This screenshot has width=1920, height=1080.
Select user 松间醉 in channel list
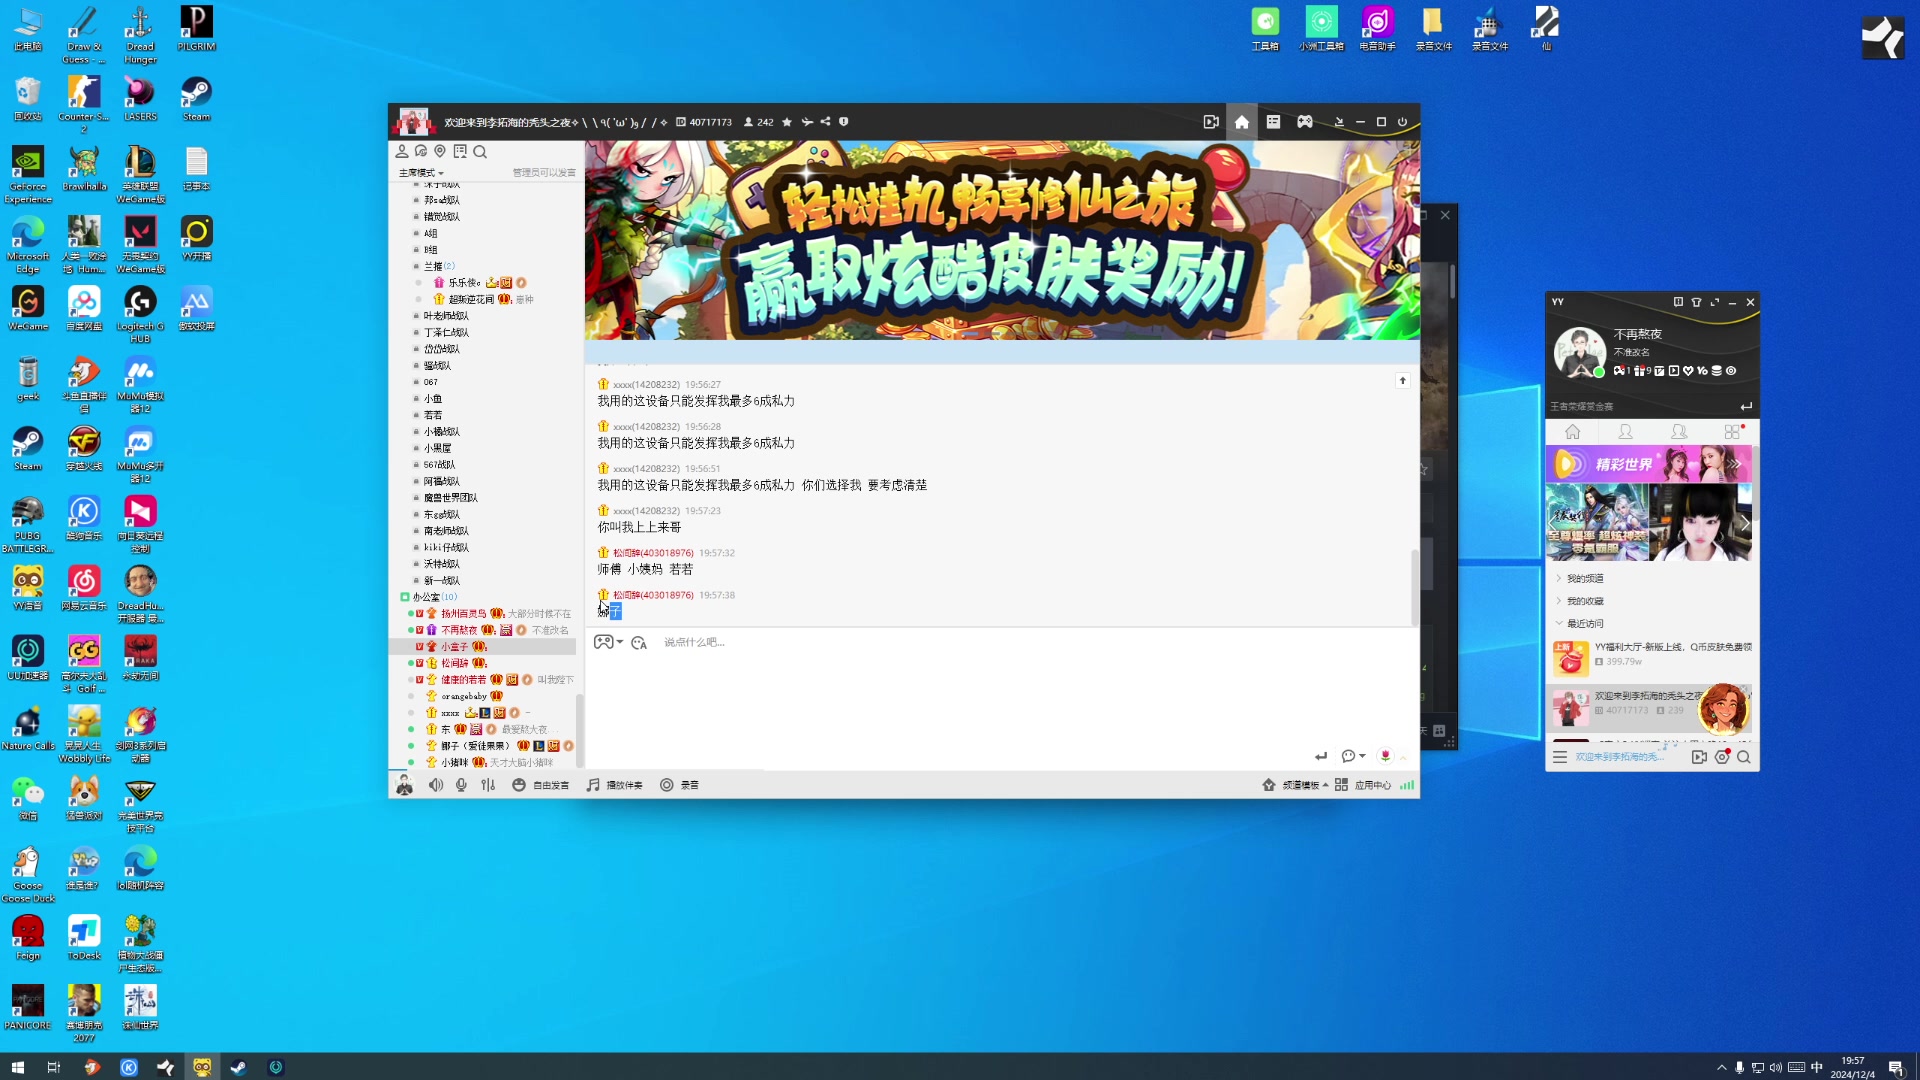(x=455, y=663)
